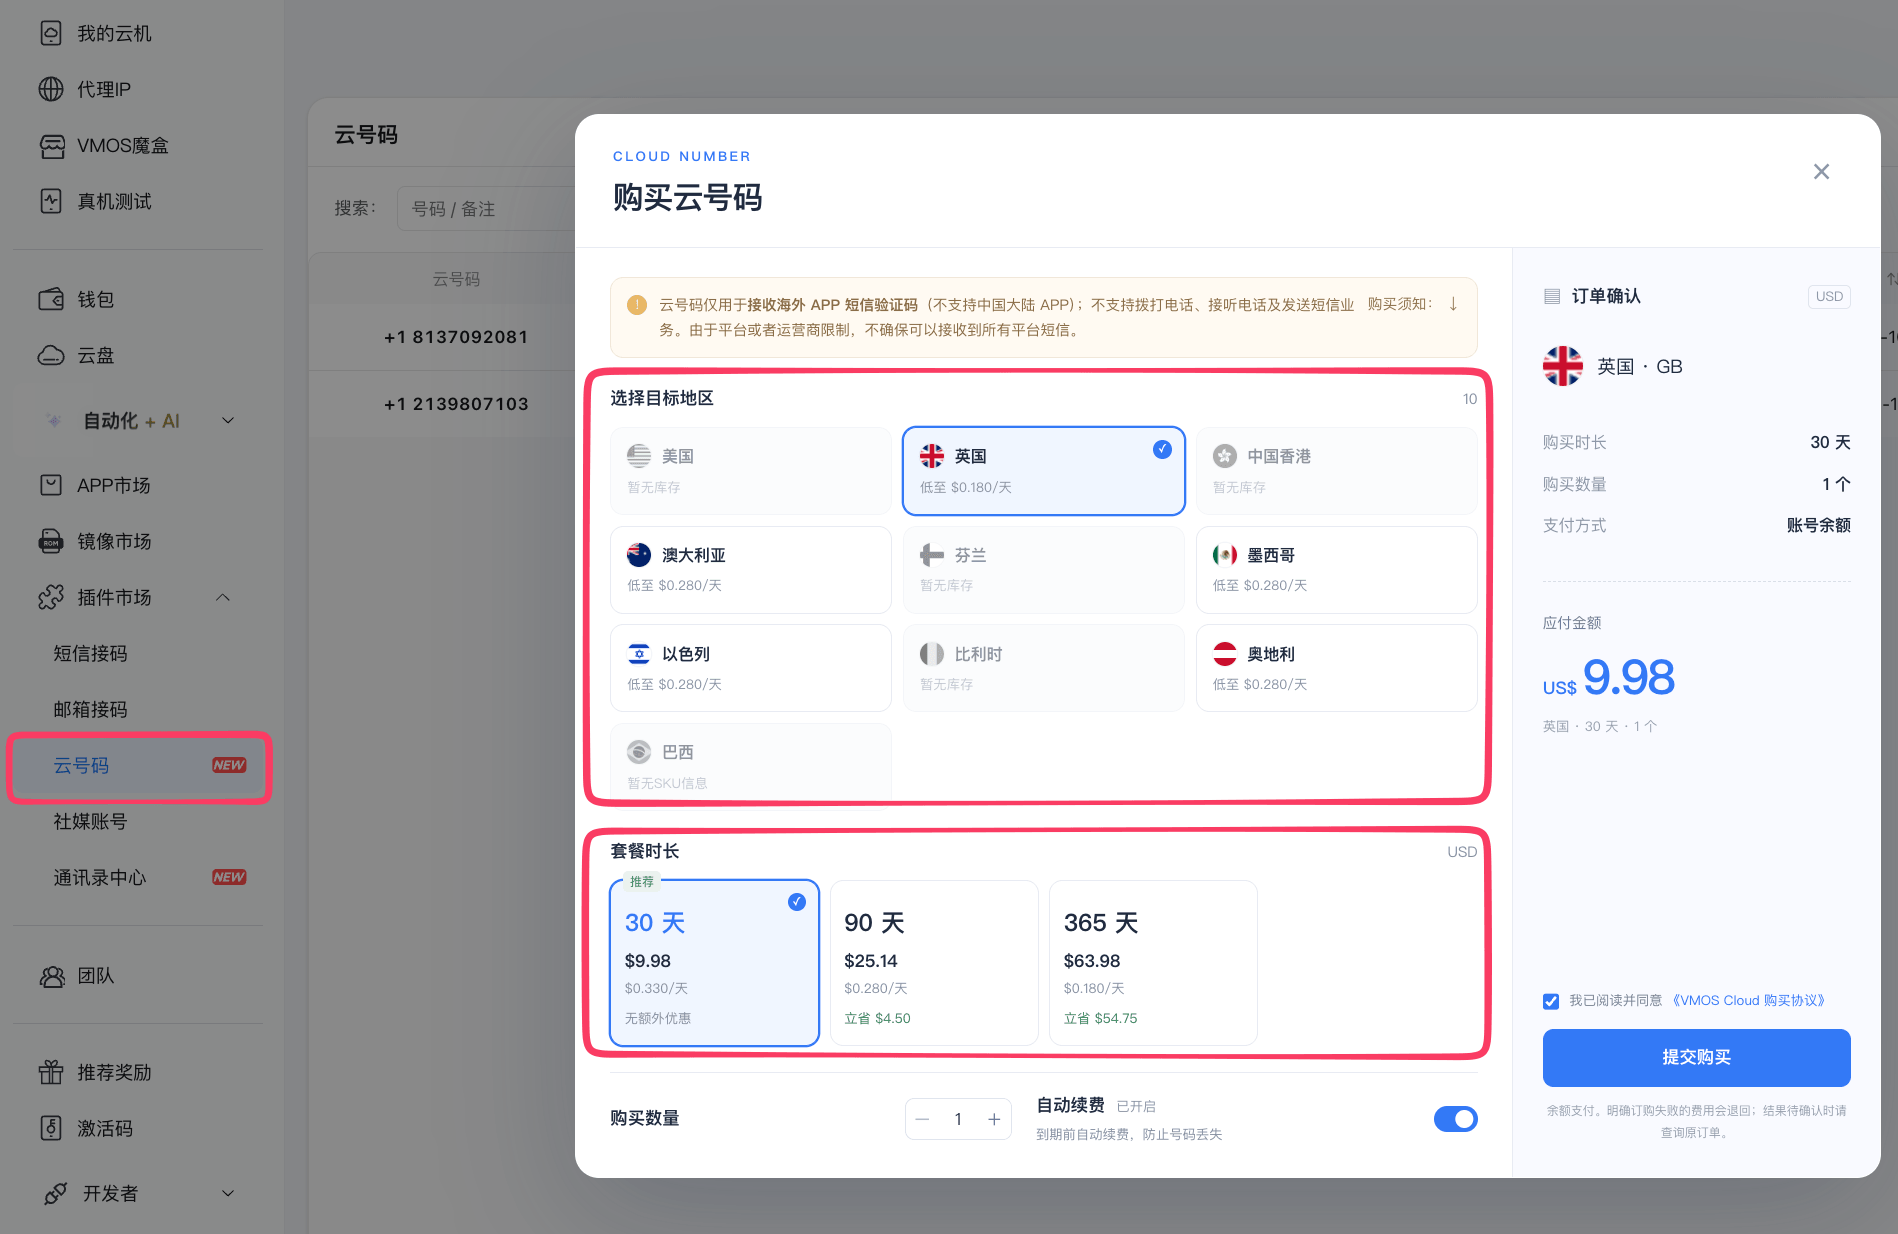The image size is (1898, 1234).
Task: Expand the 购买须知 notice arrow
Action: [1453, 304]
